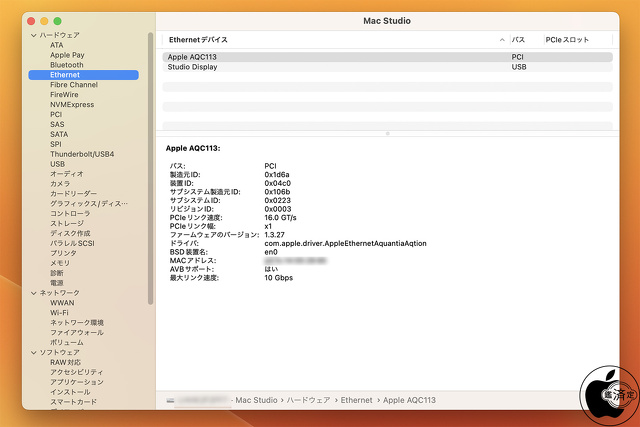Collapse the ソフトウェア section chevron

34,353
